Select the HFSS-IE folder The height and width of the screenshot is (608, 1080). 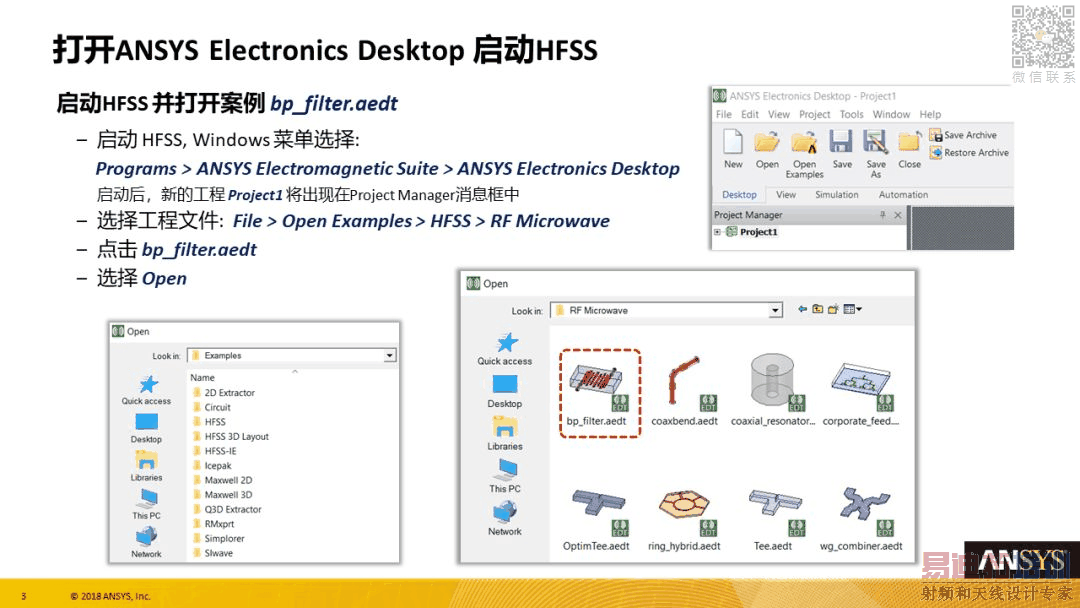pos(214,451)
